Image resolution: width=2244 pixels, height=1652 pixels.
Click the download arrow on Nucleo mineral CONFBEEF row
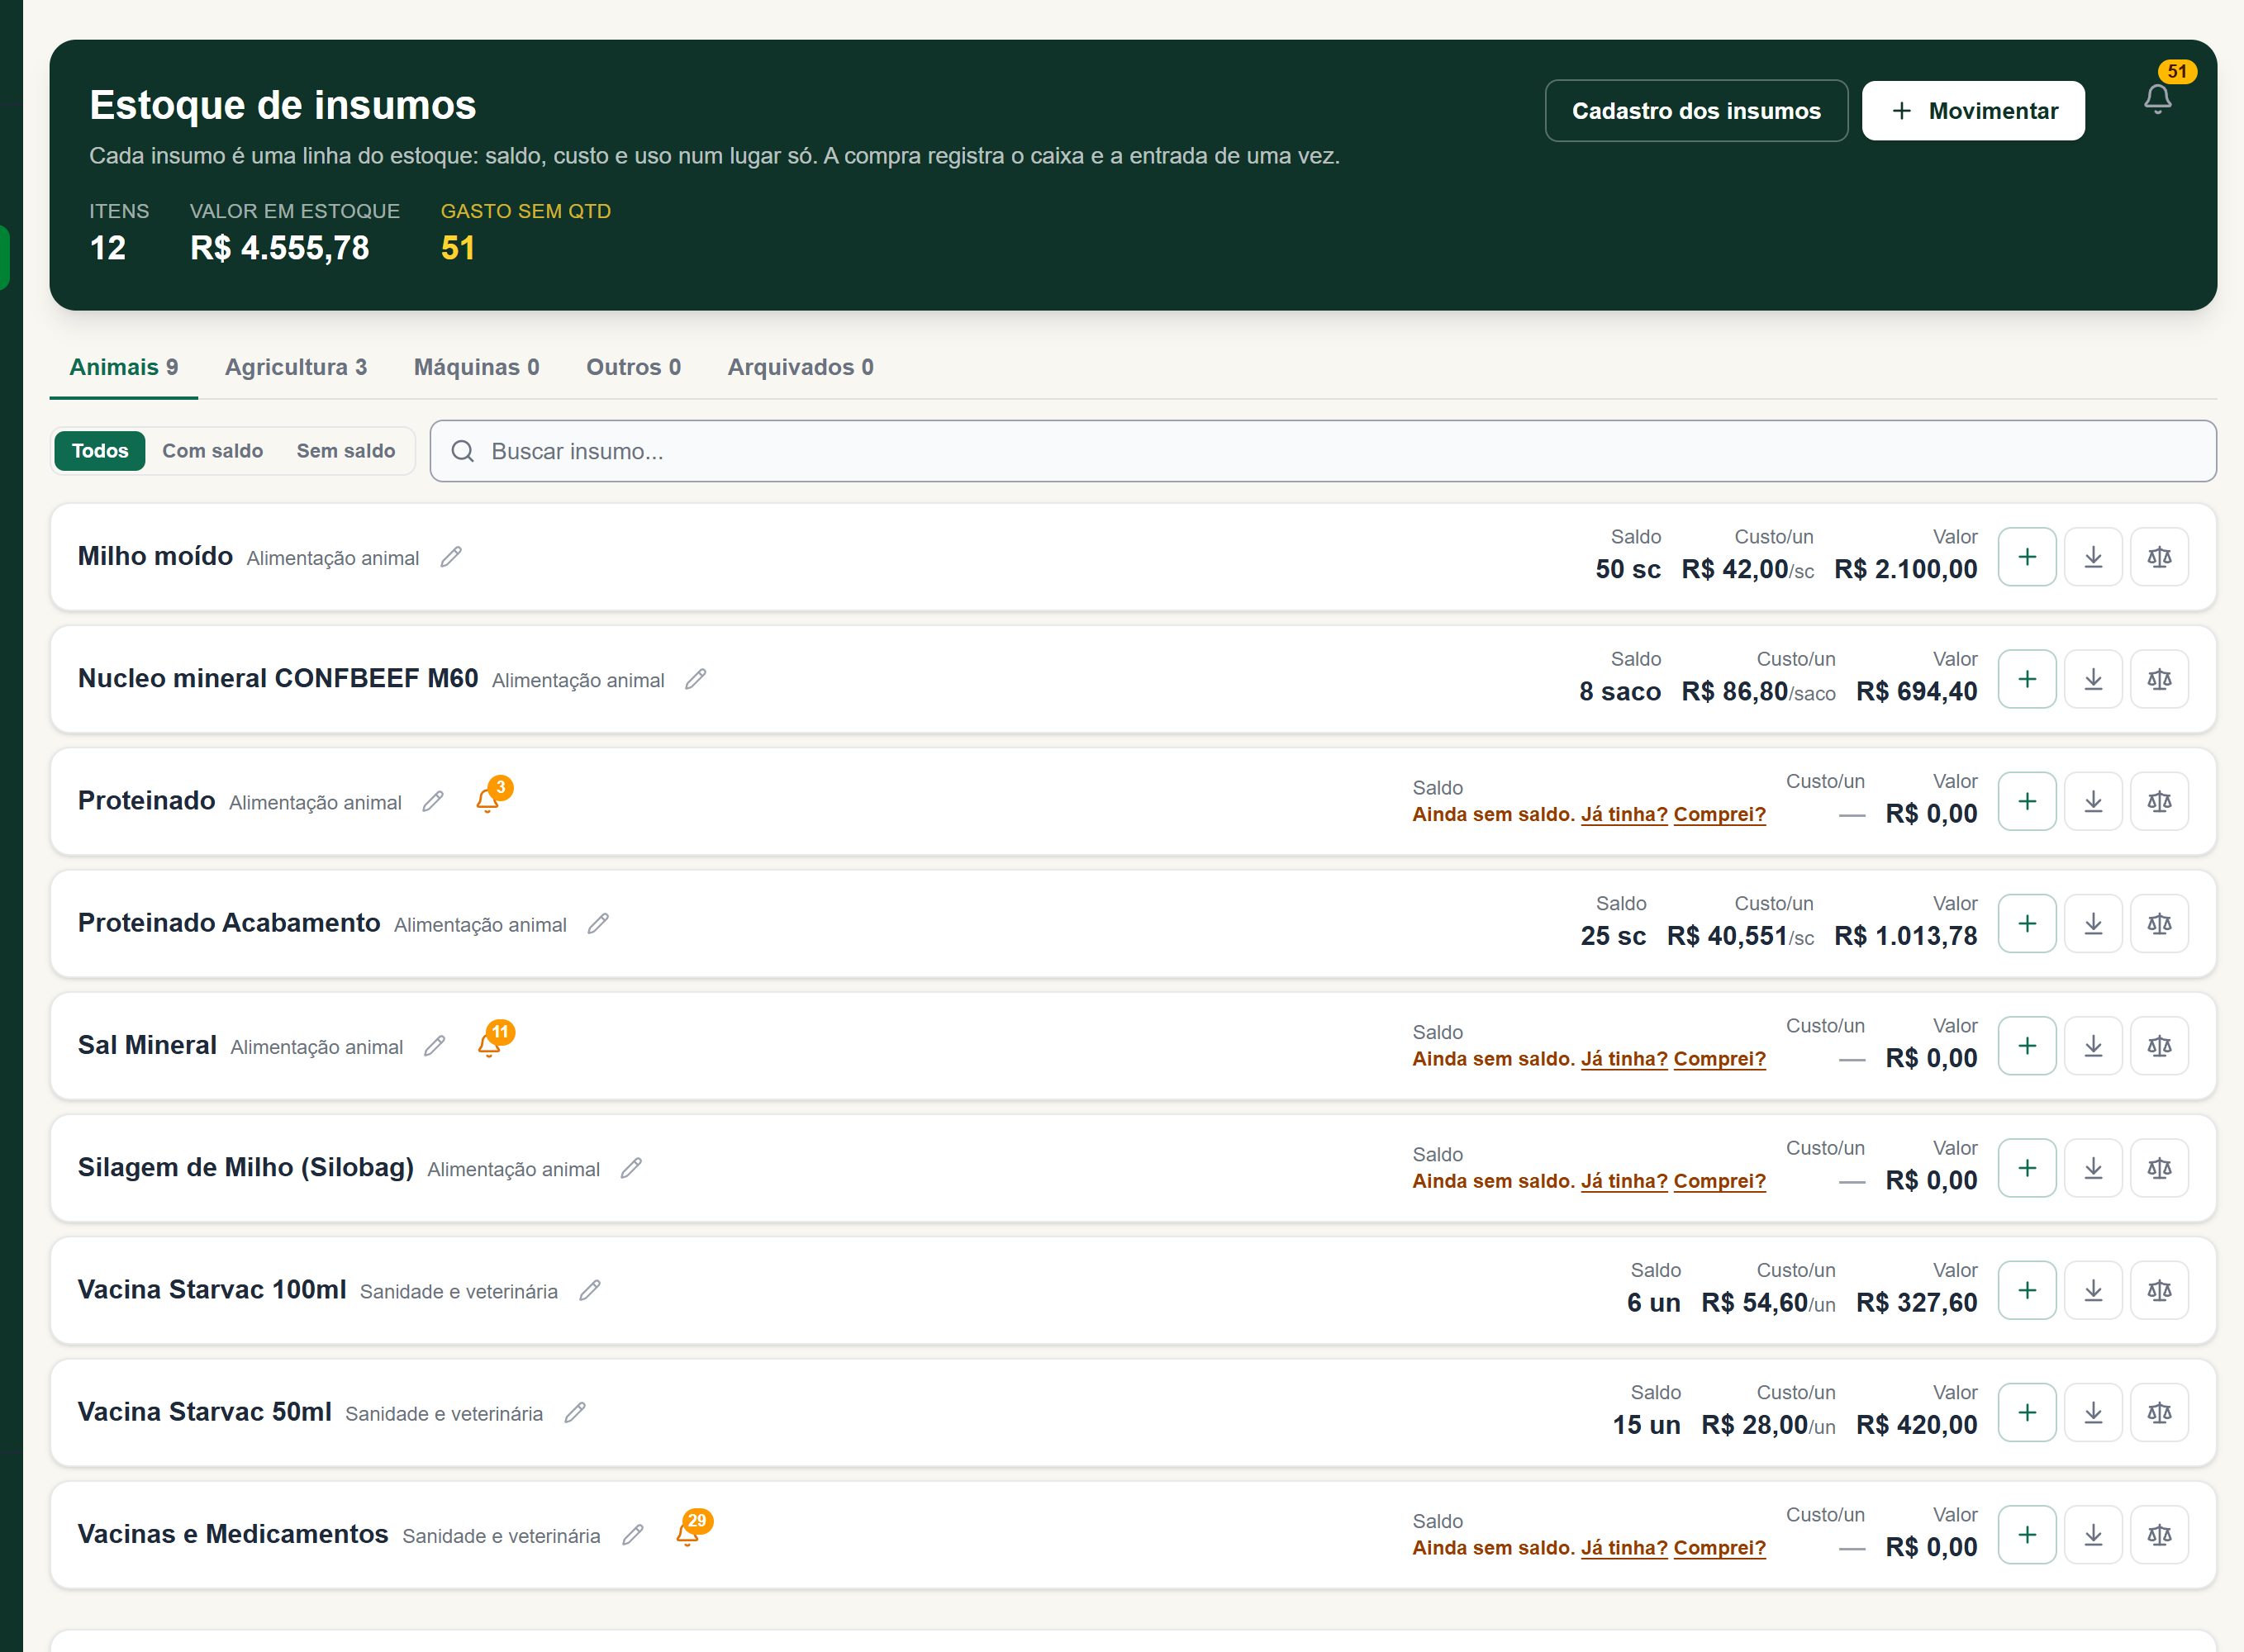coord(2093,679)
